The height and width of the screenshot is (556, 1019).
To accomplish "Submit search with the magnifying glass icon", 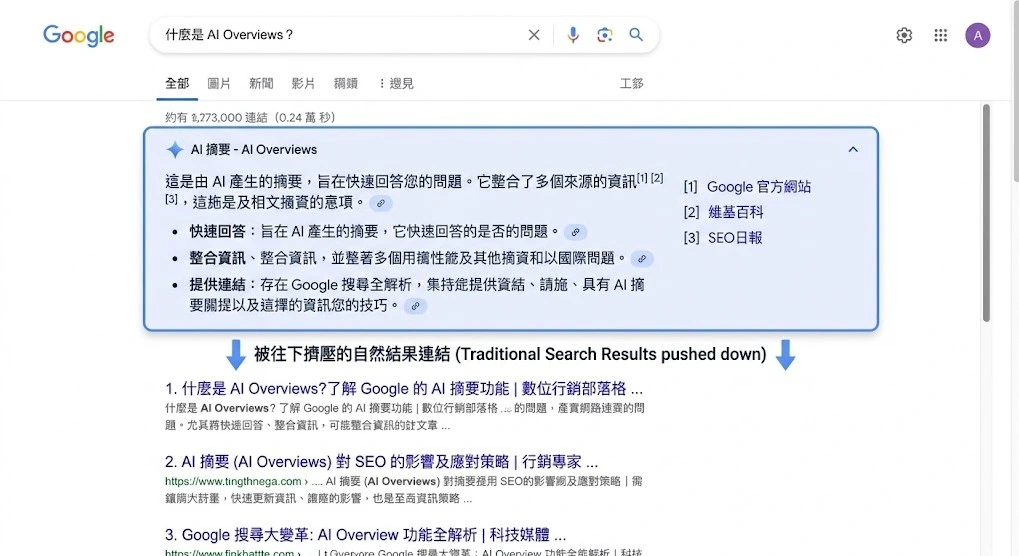I will [x=636, y=35].
